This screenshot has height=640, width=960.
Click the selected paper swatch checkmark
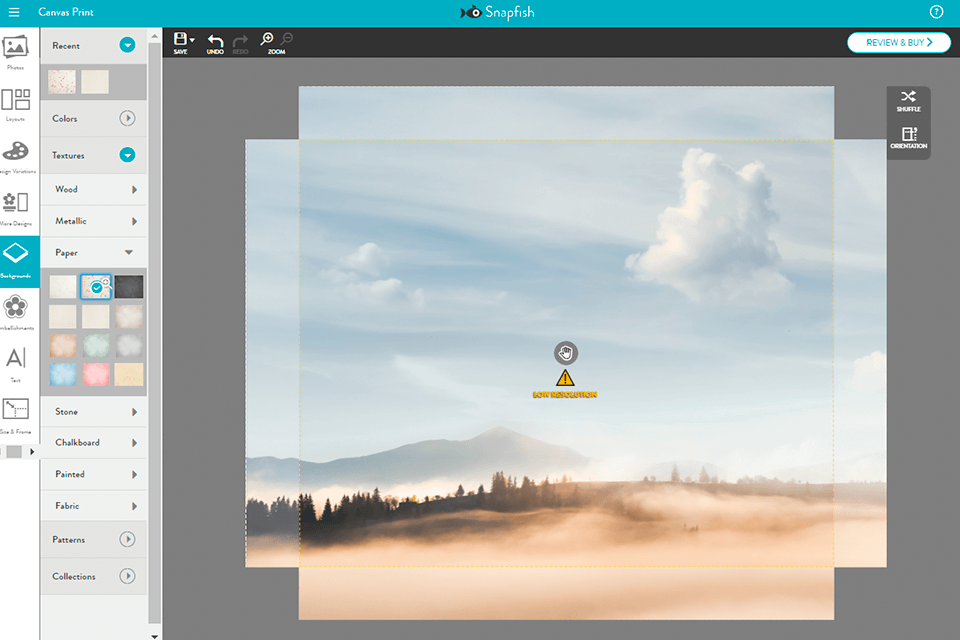pos(96,288)
